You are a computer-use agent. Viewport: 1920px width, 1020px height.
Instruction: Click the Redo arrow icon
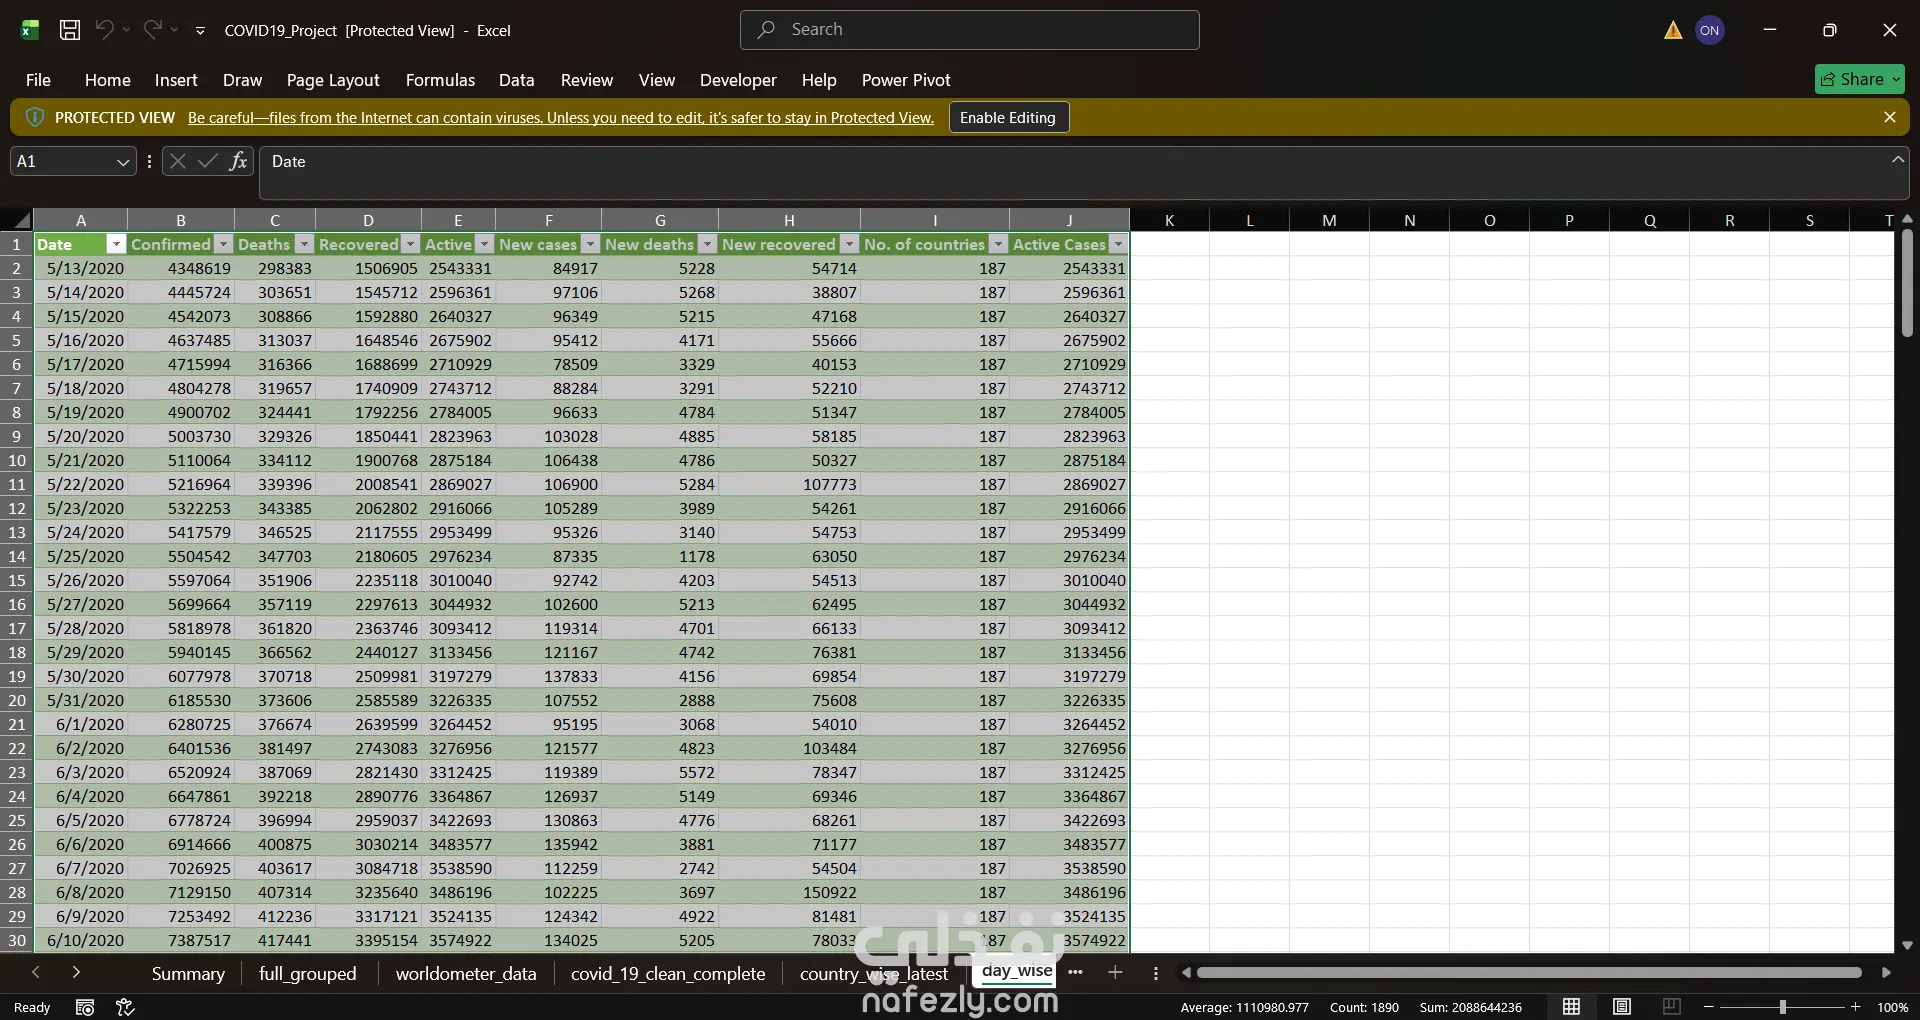[152, 30]
